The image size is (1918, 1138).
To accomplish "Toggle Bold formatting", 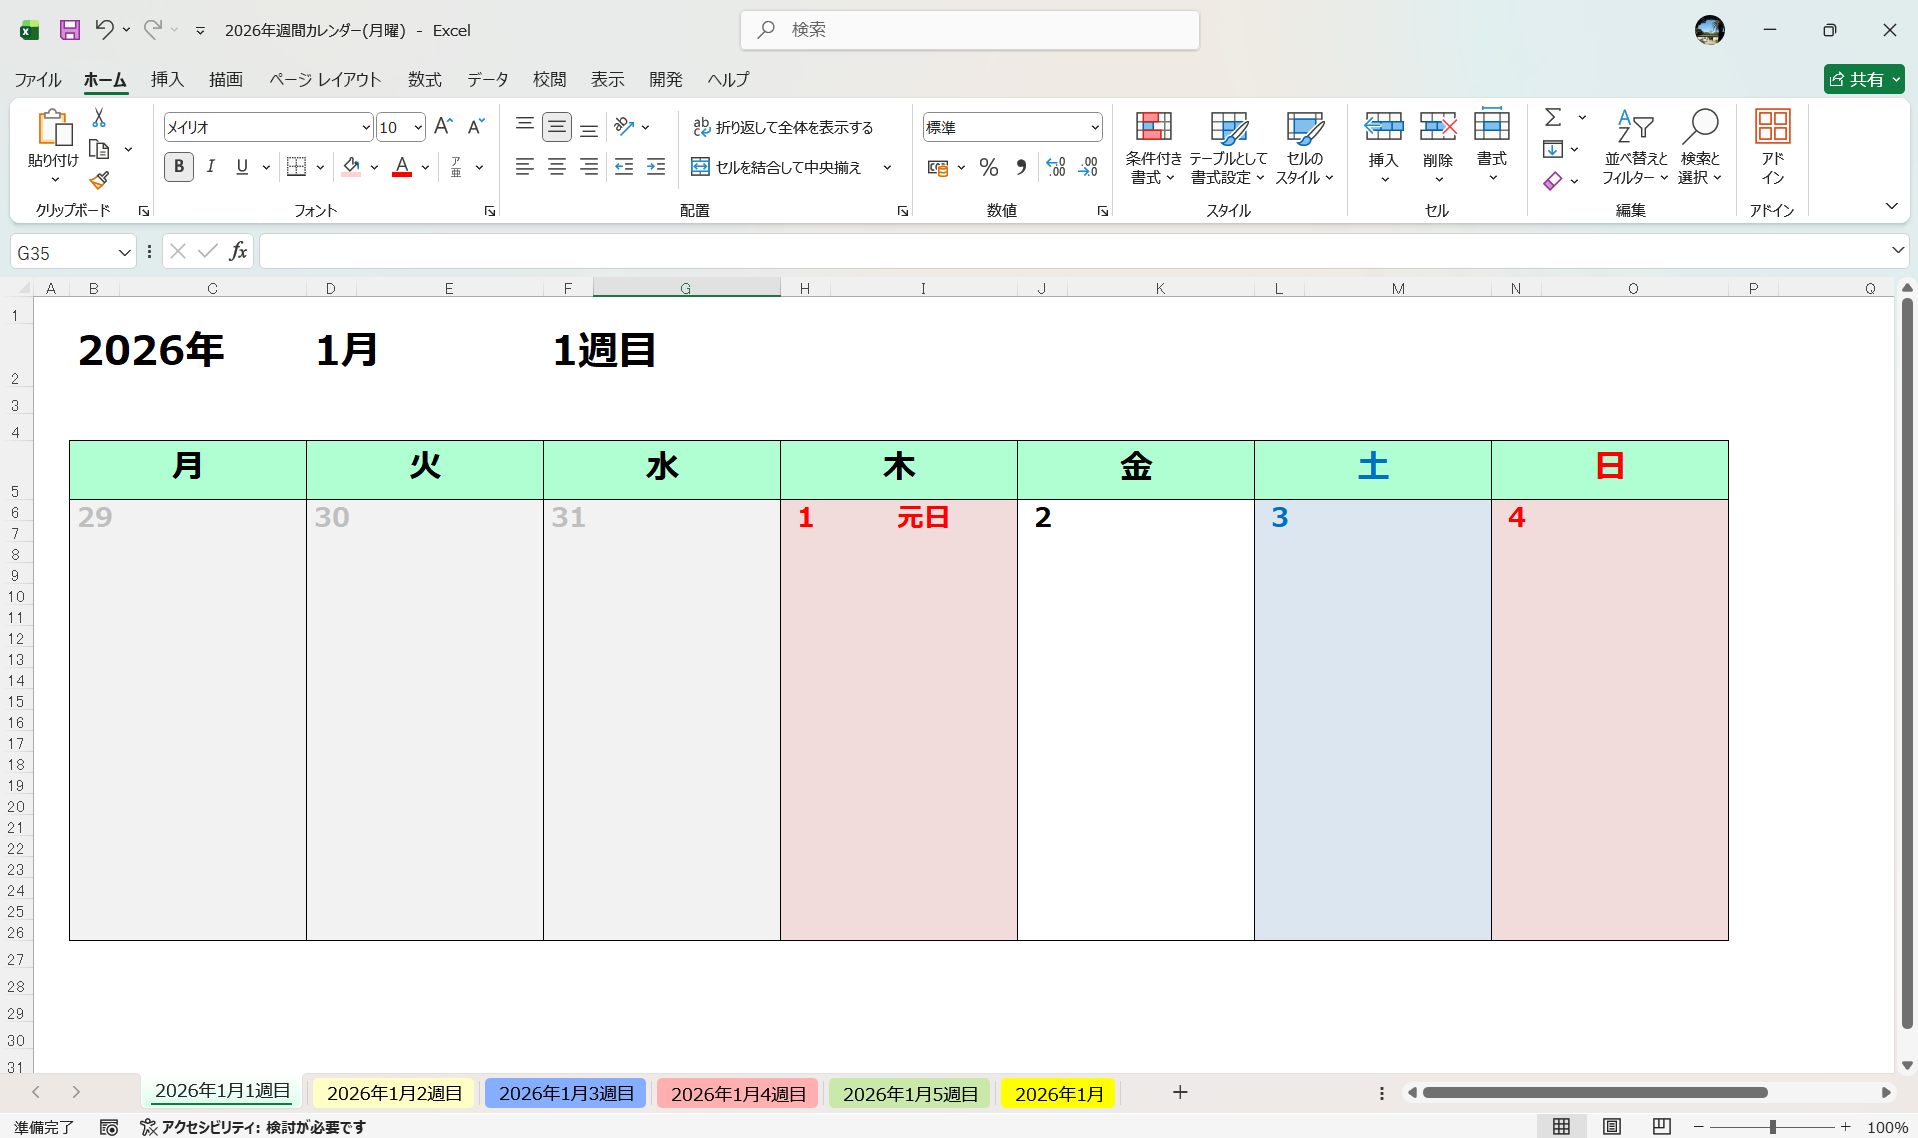I will point(179,167).
